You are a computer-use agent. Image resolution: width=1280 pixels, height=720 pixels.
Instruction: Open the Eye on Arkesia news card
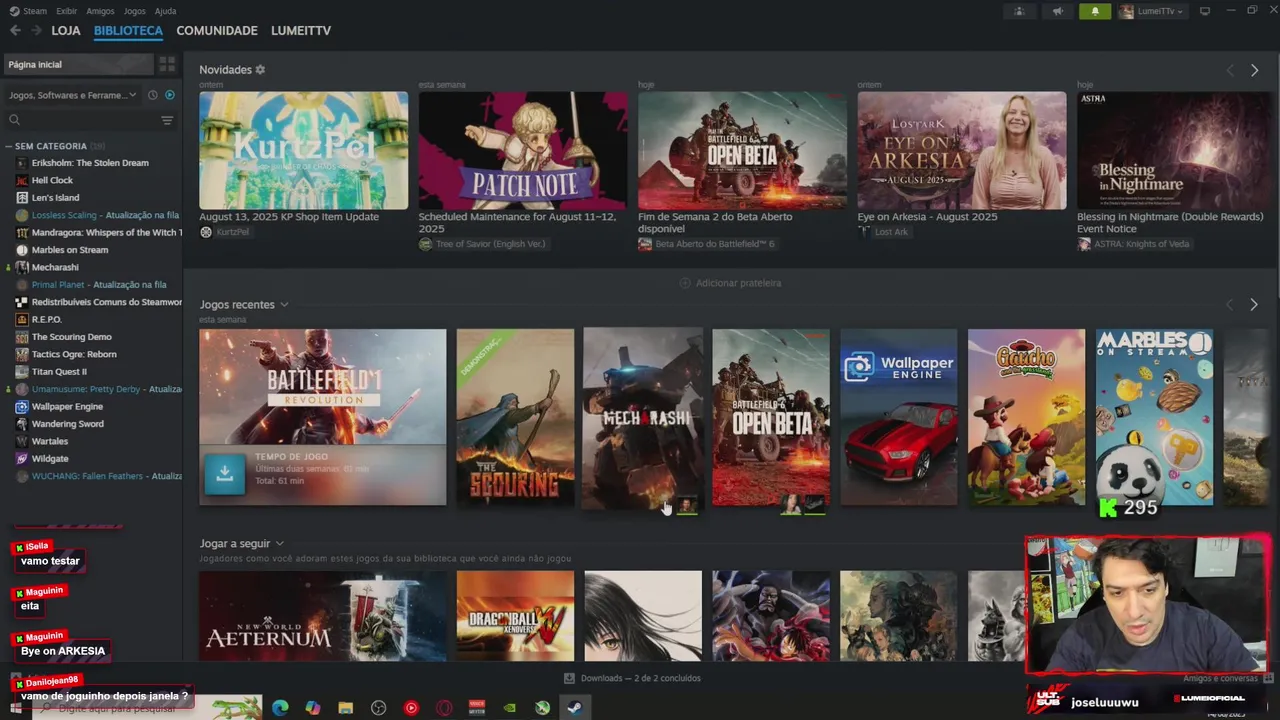click(x=962, y=150)
